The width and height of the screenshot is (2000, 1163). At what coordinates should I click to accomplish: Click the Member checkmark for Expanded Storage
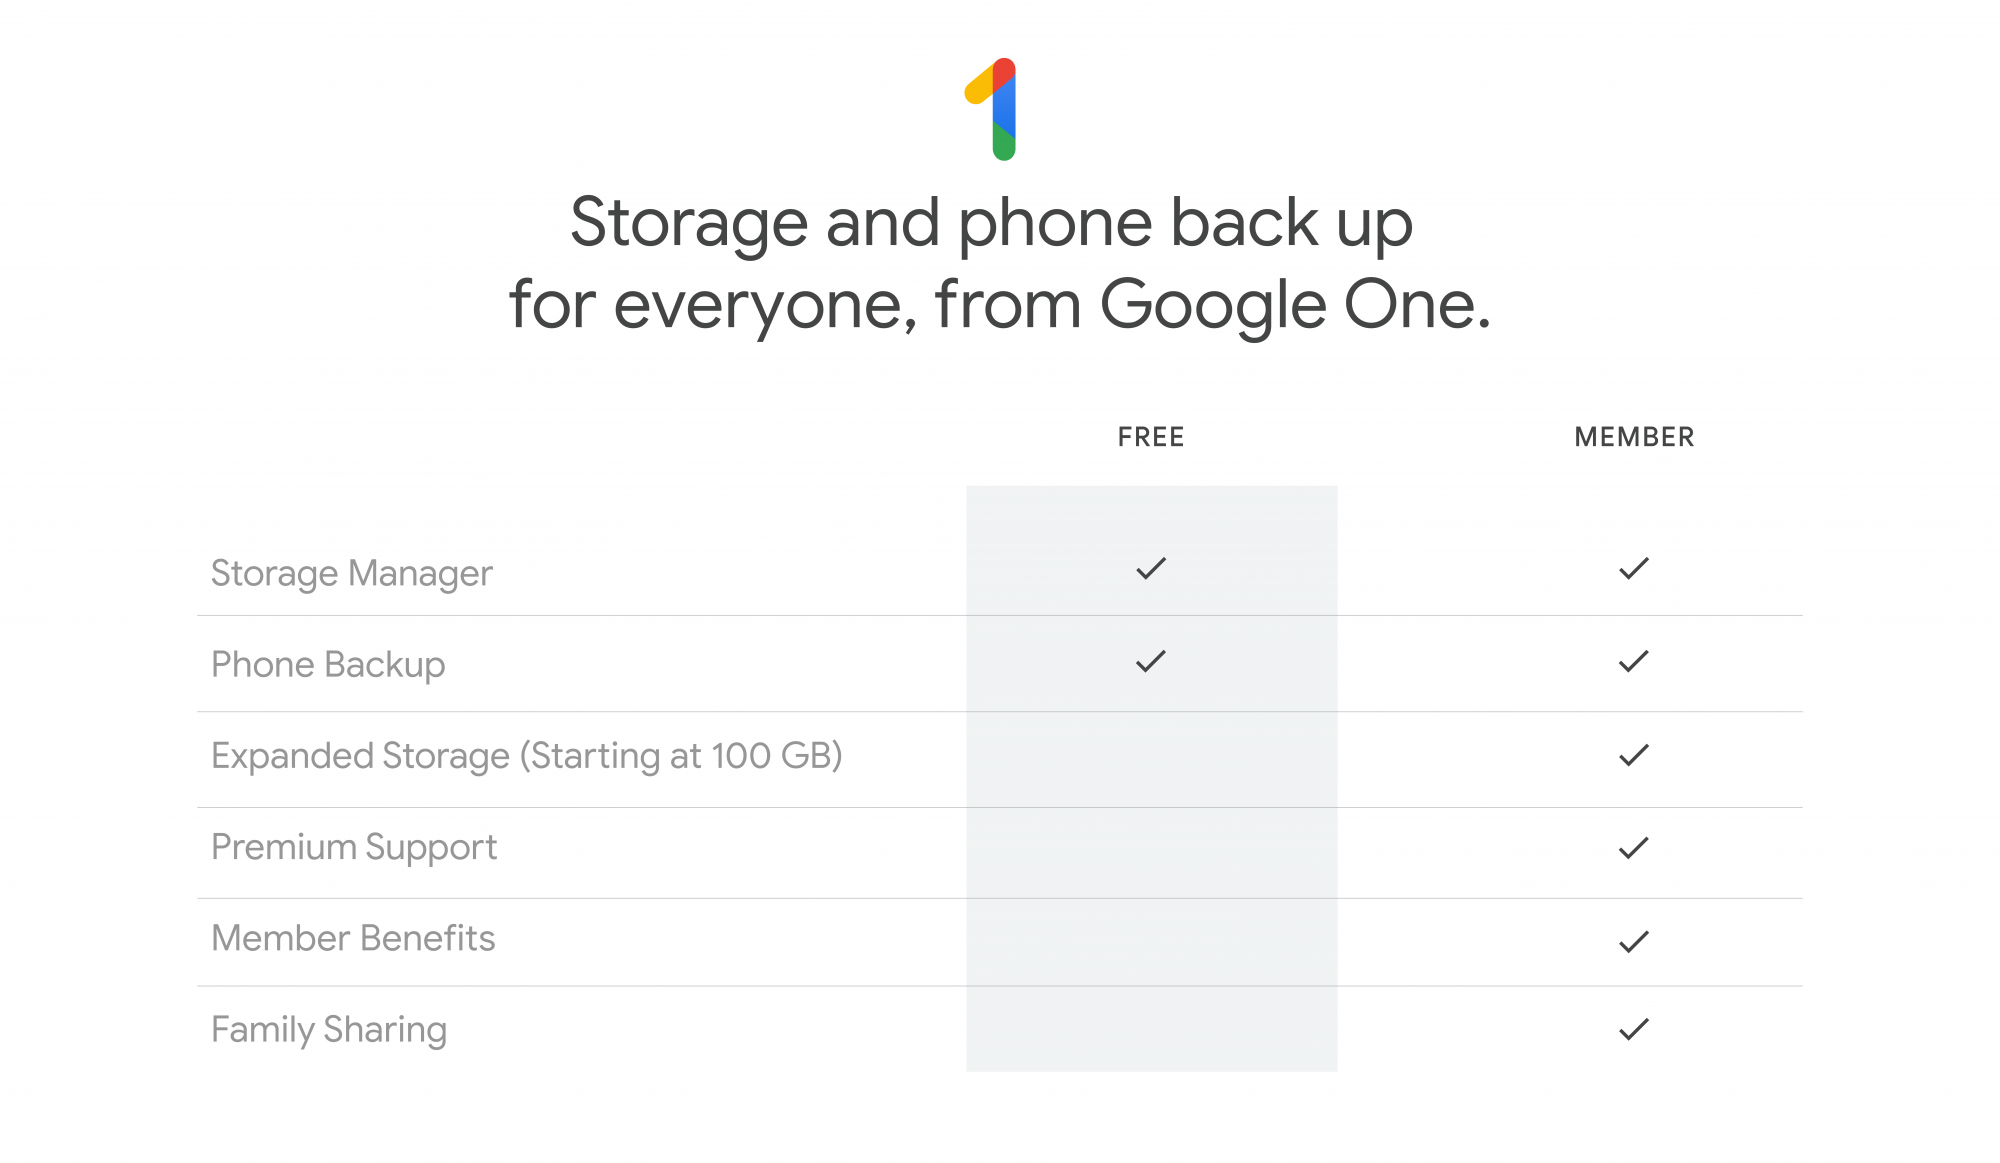tap(1633, 755)
